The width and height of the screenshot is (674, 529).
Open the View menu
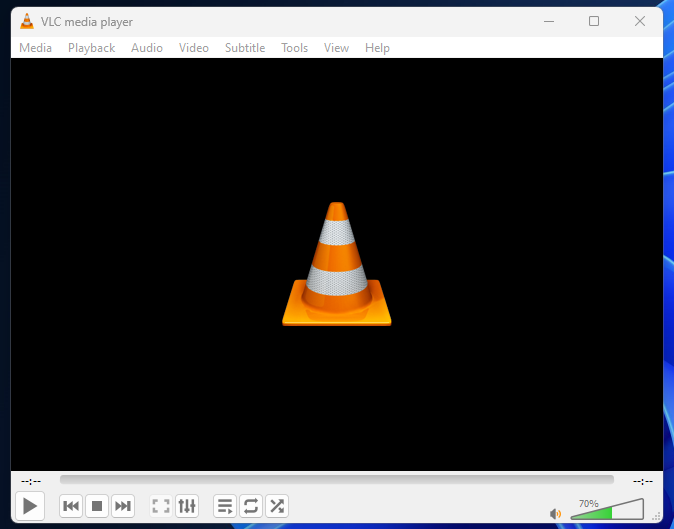[x=336, y=48]
